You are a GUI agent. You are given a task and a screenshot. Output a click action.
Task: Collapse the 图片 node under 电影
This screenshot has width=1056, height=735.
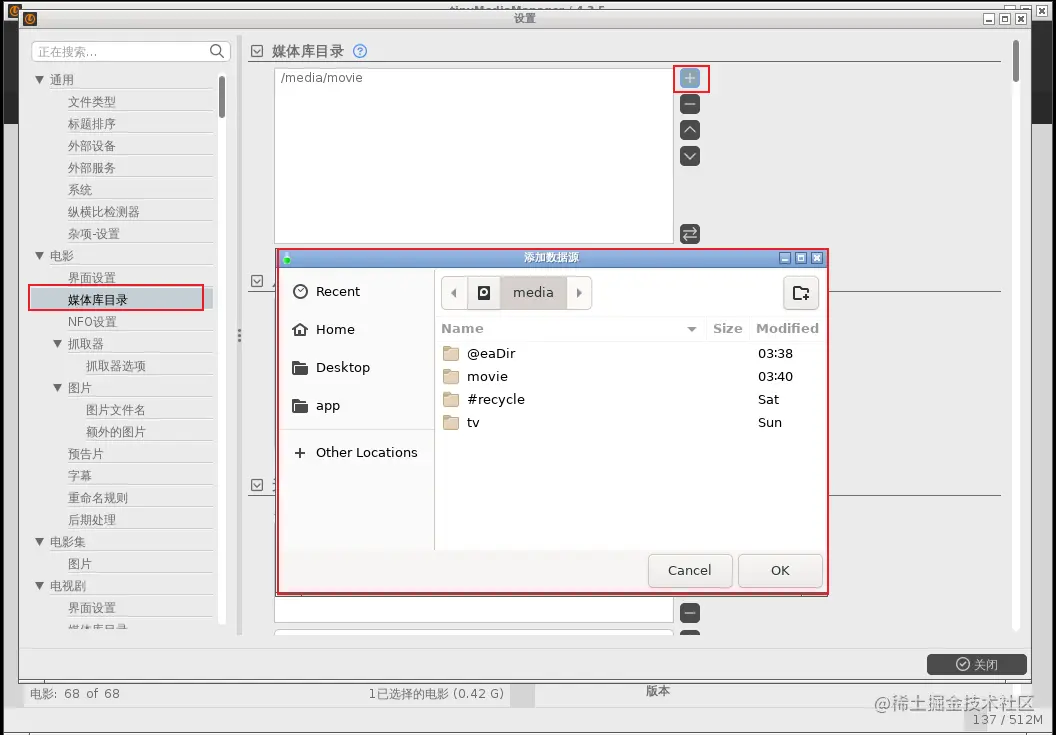pos(58,388)
